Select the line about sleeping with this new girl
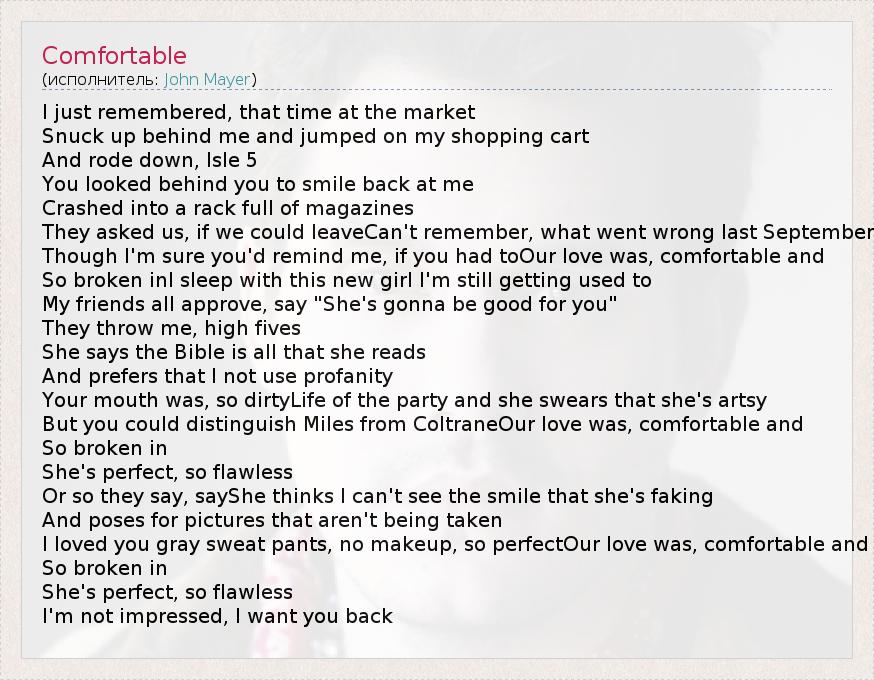The width and height of the screenshot is (874, 680). (x=347, y=280)
